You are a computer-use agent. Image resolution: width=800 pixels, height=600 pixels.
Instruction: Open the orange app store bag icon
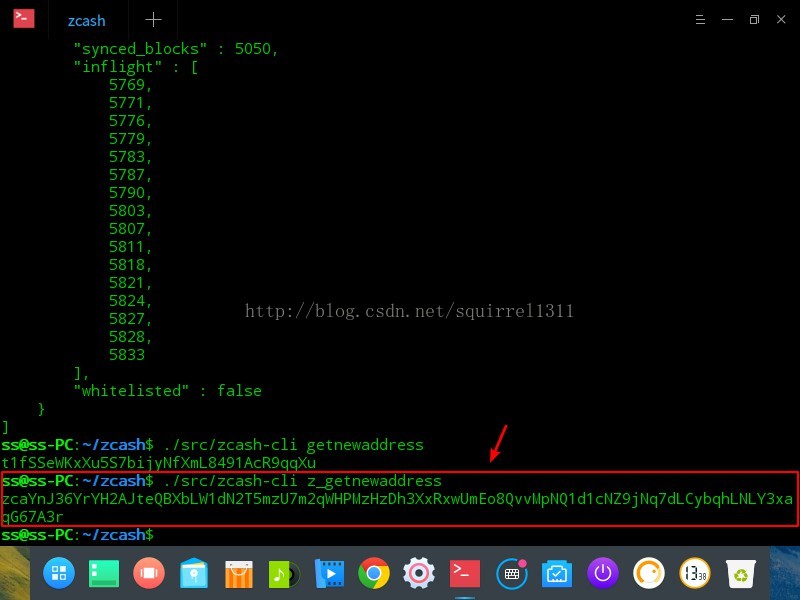[239, 573]
